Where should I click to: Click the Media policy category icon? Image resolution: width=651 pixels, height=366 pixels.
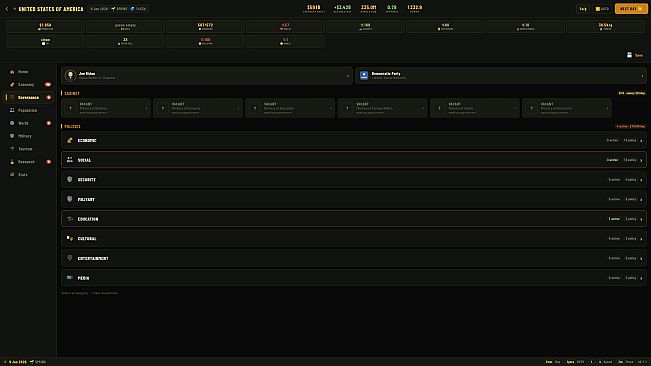(70, 278)
